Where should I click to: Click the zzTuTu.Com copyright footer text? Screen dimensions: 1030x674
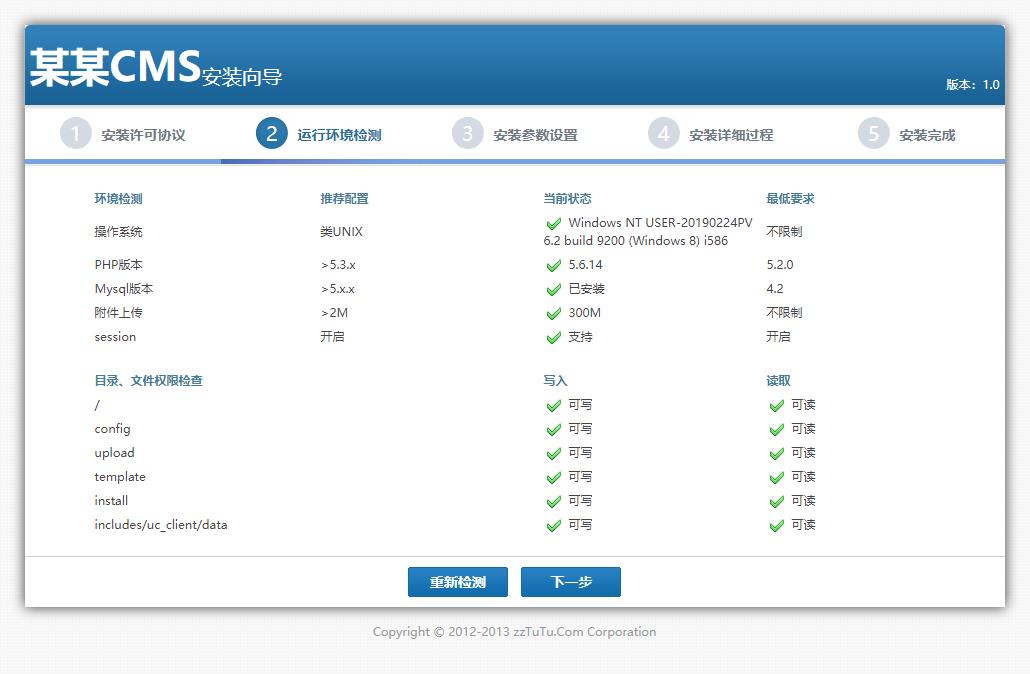point(514,632)
